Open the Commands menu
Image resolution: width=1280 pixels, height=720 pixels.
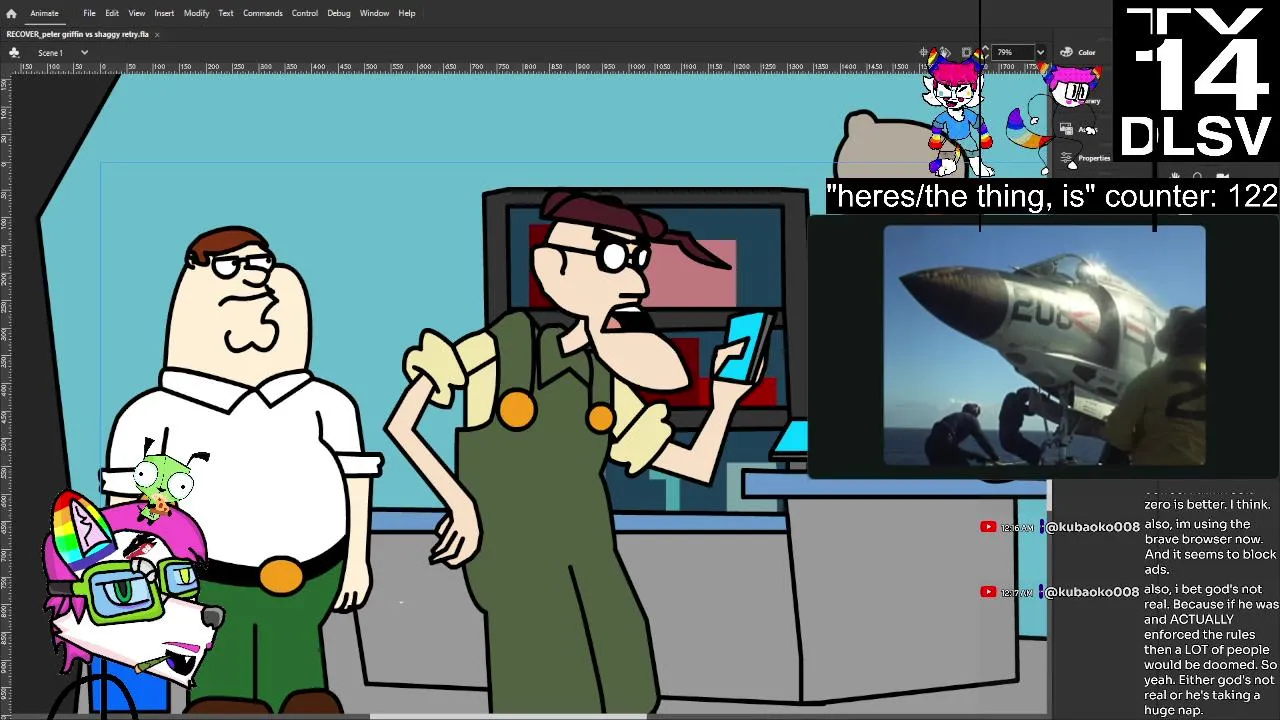coord(263,13)
